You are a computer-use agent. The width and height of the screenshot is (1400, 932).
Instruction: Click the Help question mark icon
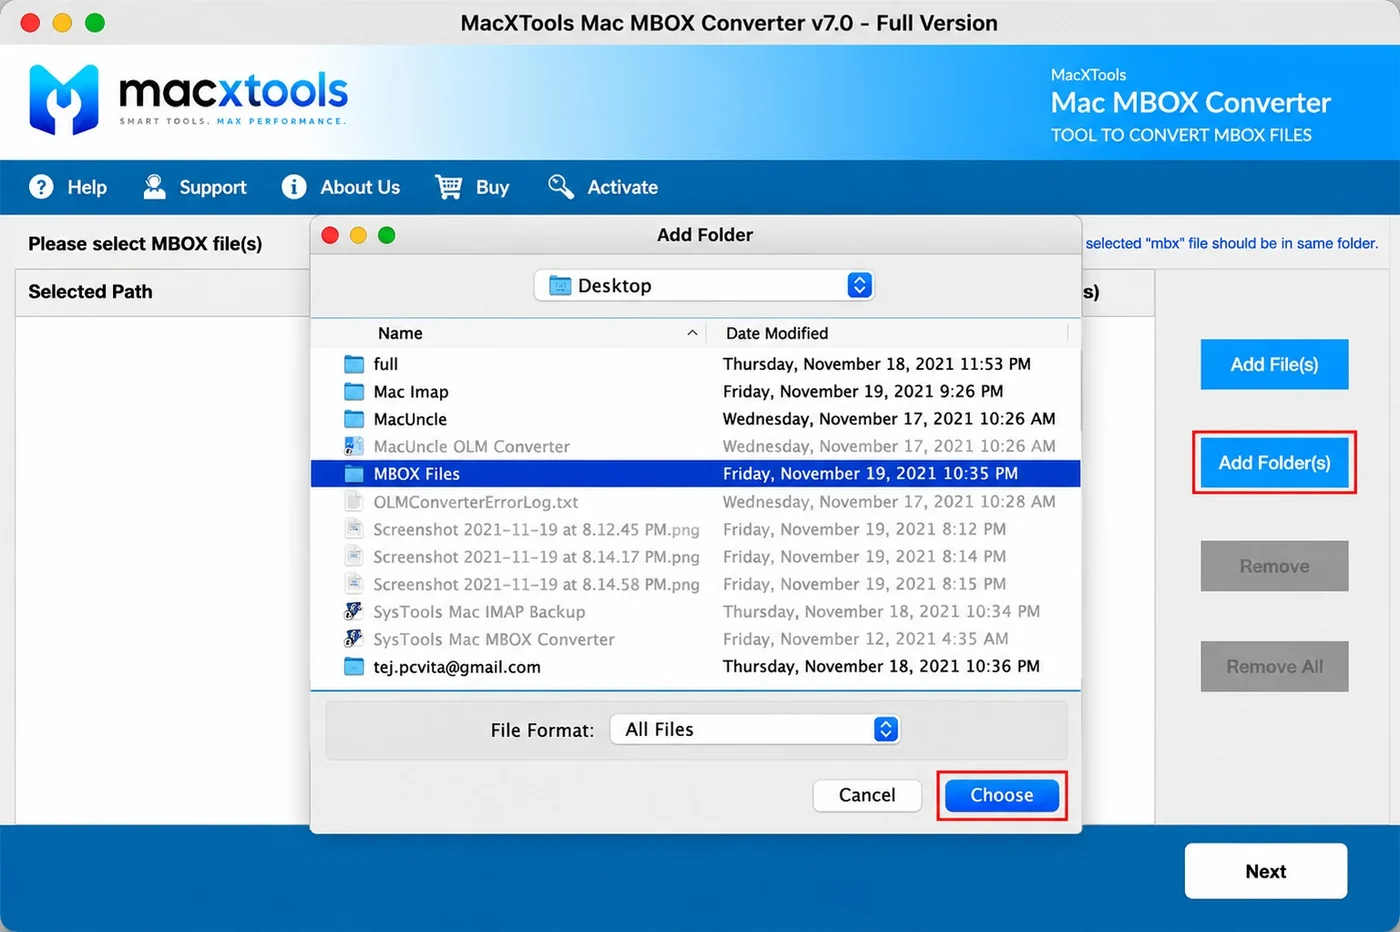41,187
